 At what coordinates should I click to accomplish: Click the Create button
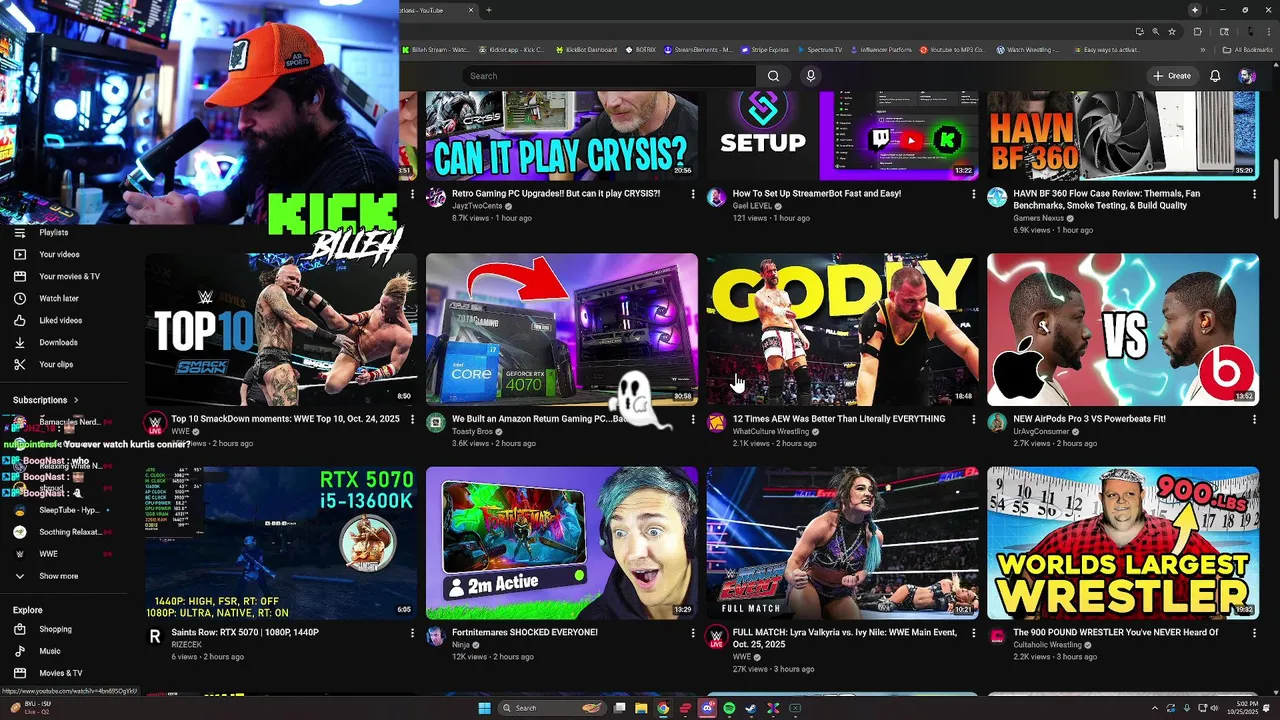[x=1172, y=76]
